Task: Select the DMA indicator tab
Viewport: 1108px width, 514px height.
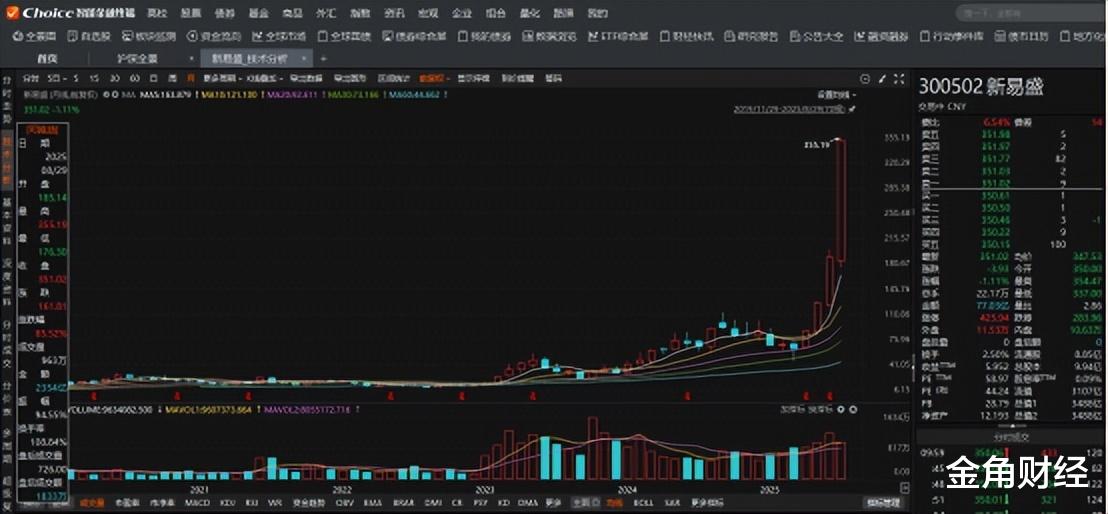Action: [527, 503]
